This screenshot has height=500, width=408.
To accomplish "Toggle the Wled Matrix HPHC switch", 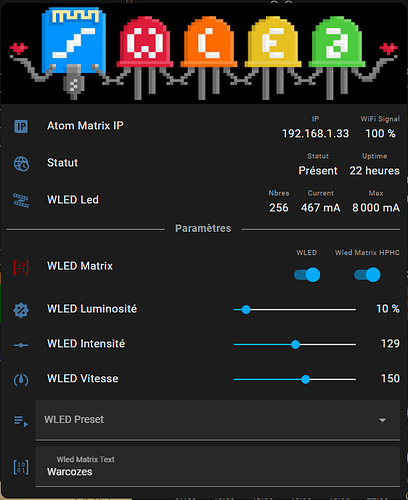I will [x=367, y=275].
